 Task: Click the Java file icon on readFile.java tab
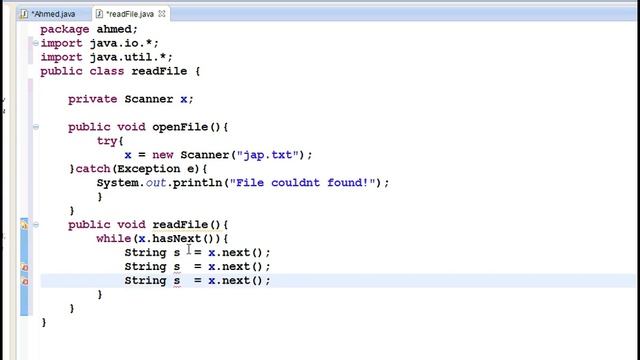[x=99, y=14]
